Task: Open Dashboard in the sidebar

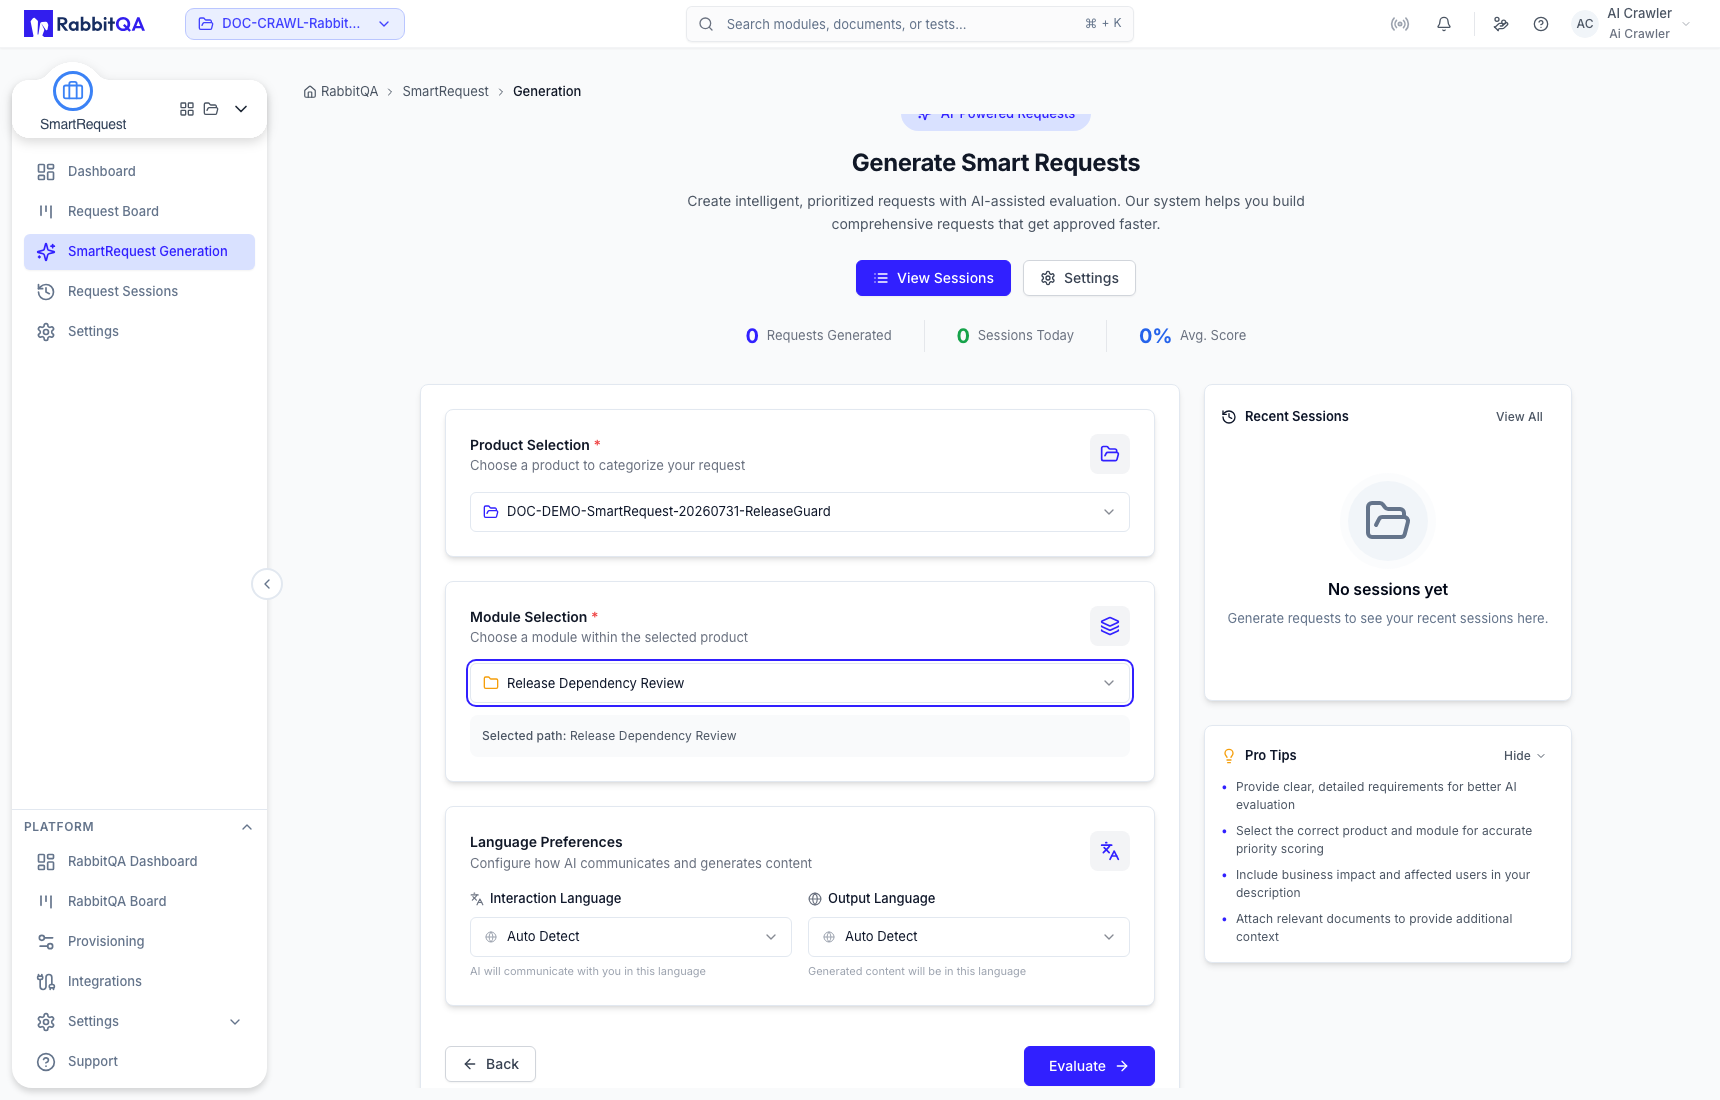Action: click(139, 172)
